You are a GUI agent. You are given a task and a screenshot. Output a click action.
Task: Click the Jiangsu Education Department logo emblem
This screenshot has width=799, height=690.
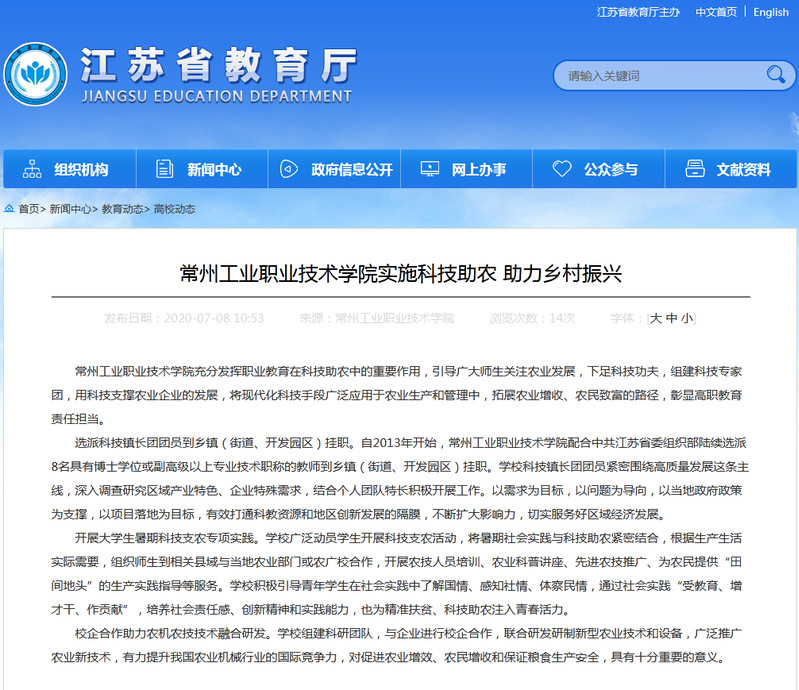[x=35, y=74]
